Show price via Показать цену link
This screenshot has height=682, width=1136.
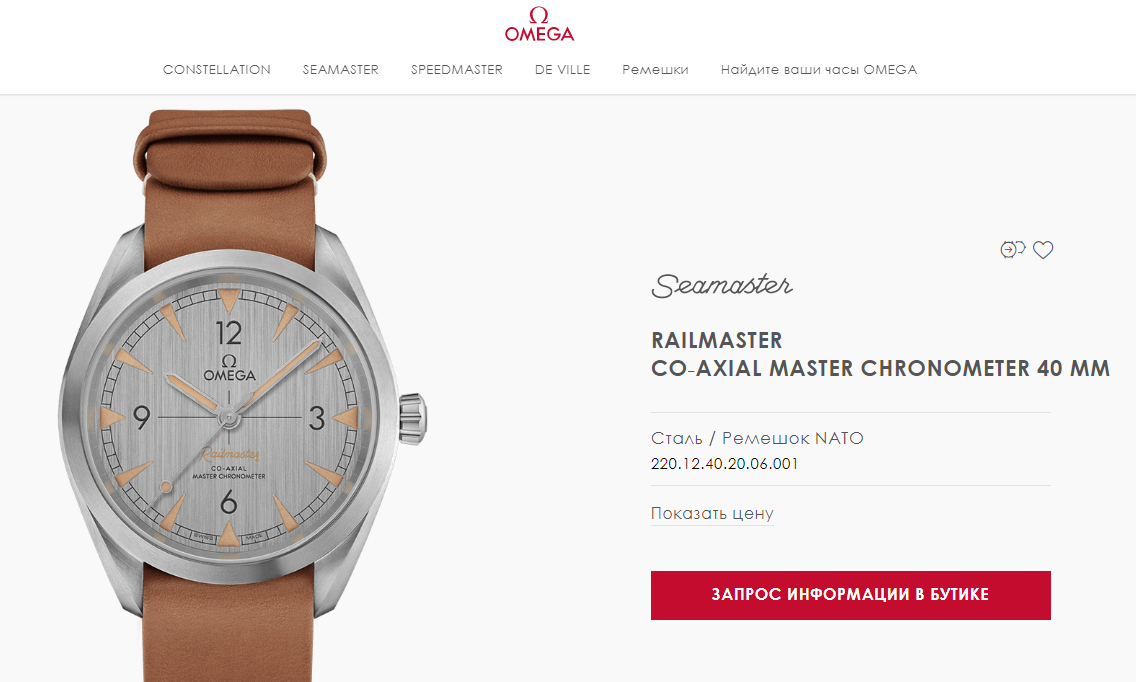tap(712, 513)
